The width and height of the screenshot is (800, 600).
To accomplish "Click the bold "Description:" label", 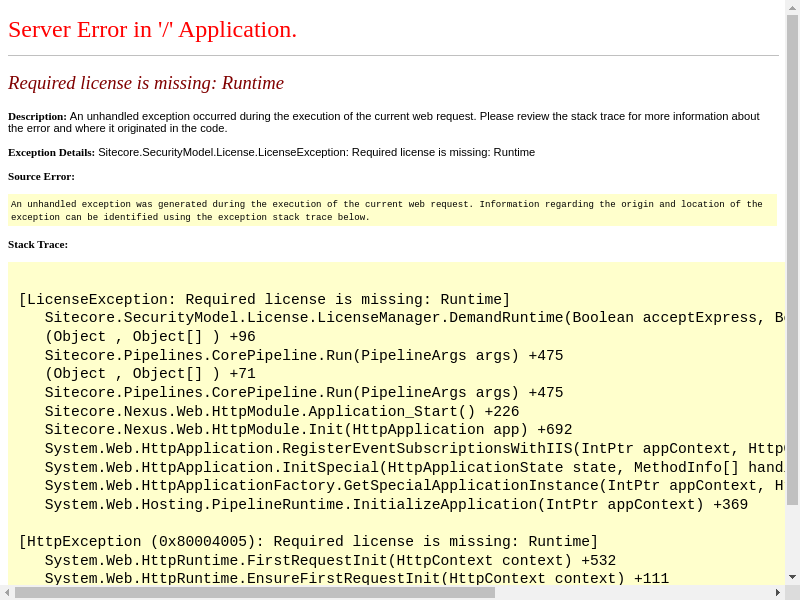I will pyautogui.click(x=37, y=116).
